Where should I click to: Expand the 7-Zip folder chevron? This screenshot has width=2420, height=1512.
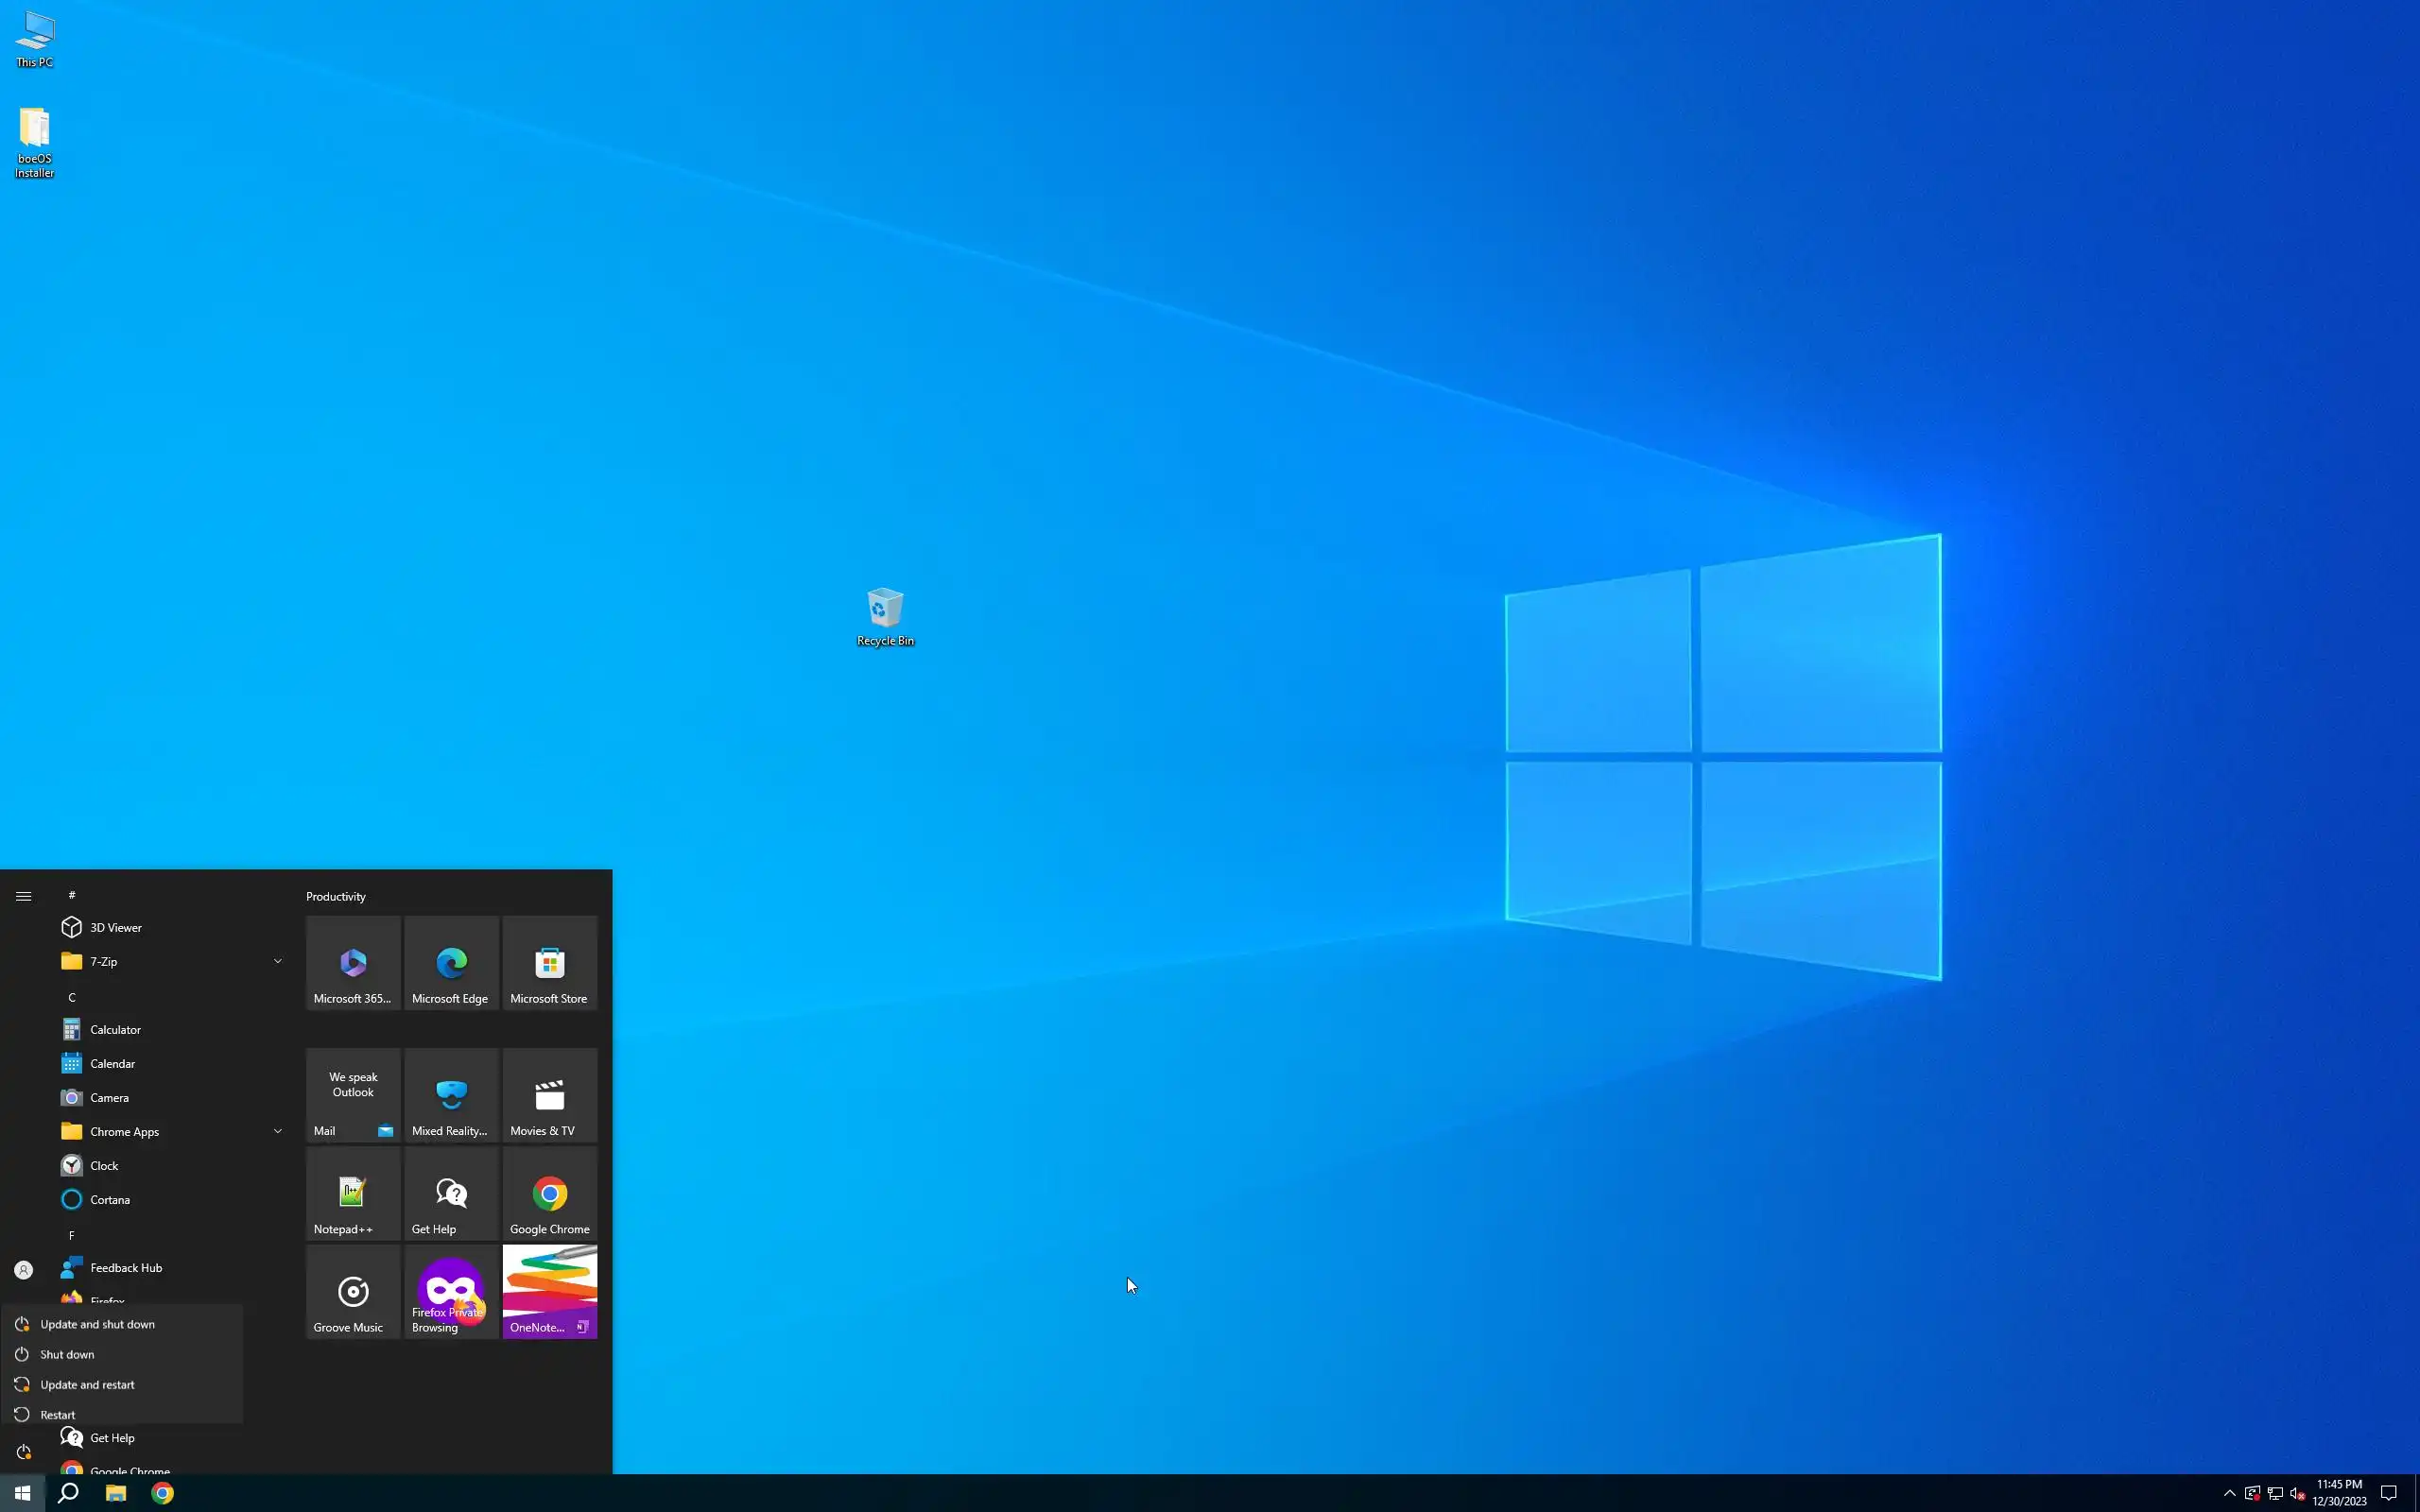[x=278, y=961]
